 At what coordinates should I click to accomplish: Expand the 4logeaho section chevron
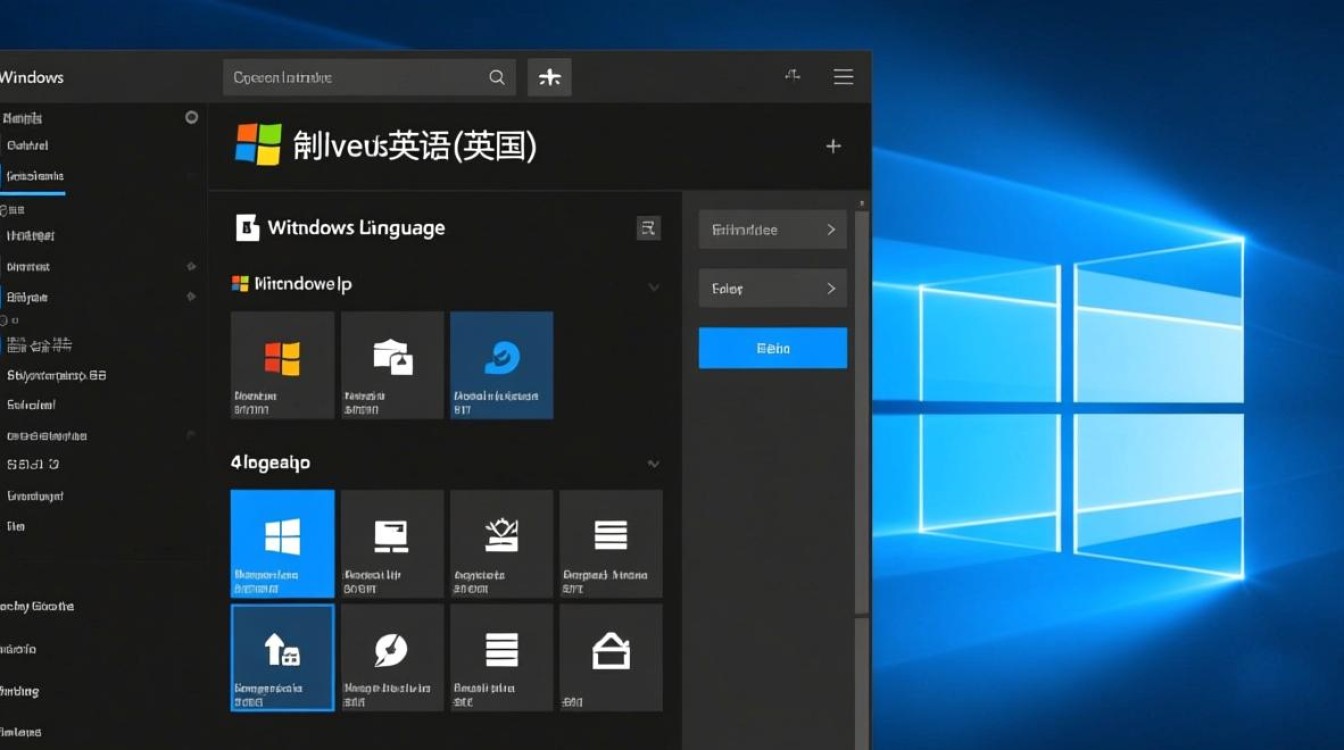tap(654, 464)
